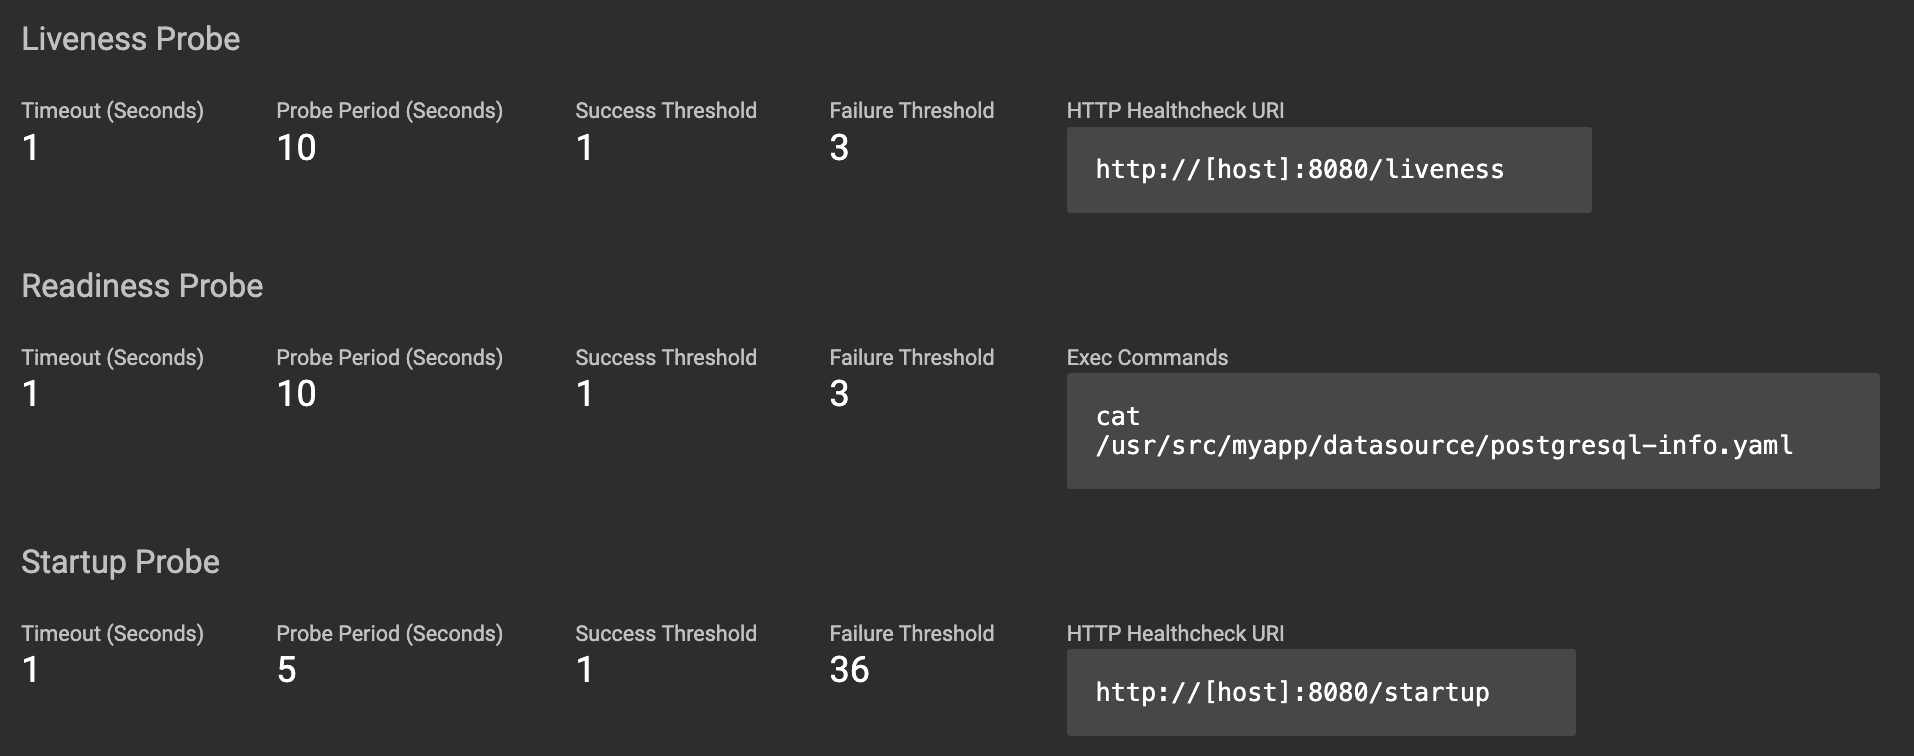Click the Startup Probe timeout value 1
The image size is (1914, 756).
31,670
